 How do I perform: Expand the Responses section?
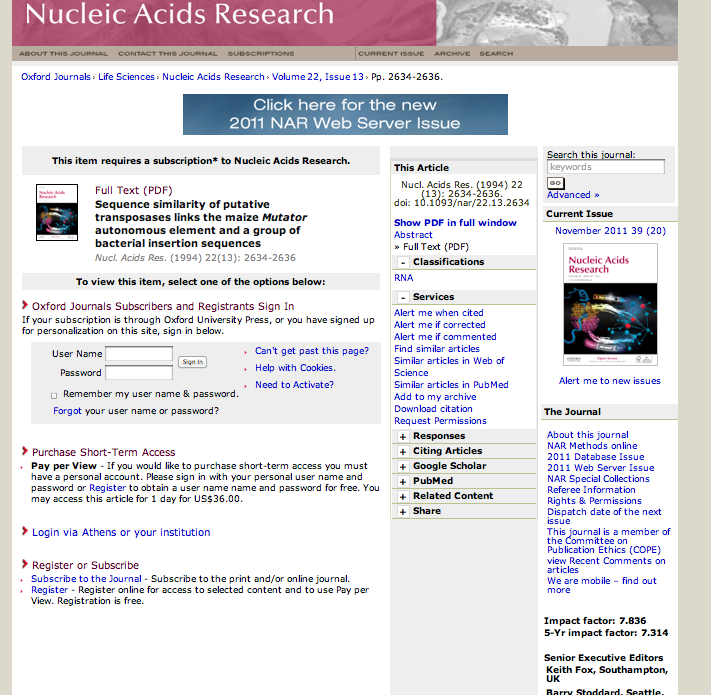402,436
